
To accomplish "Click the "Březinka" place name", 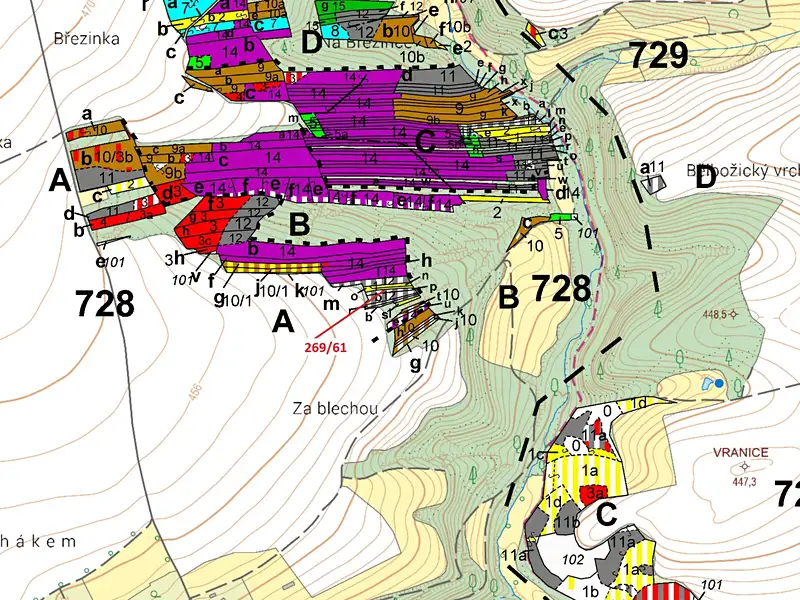I will [87, 39].
